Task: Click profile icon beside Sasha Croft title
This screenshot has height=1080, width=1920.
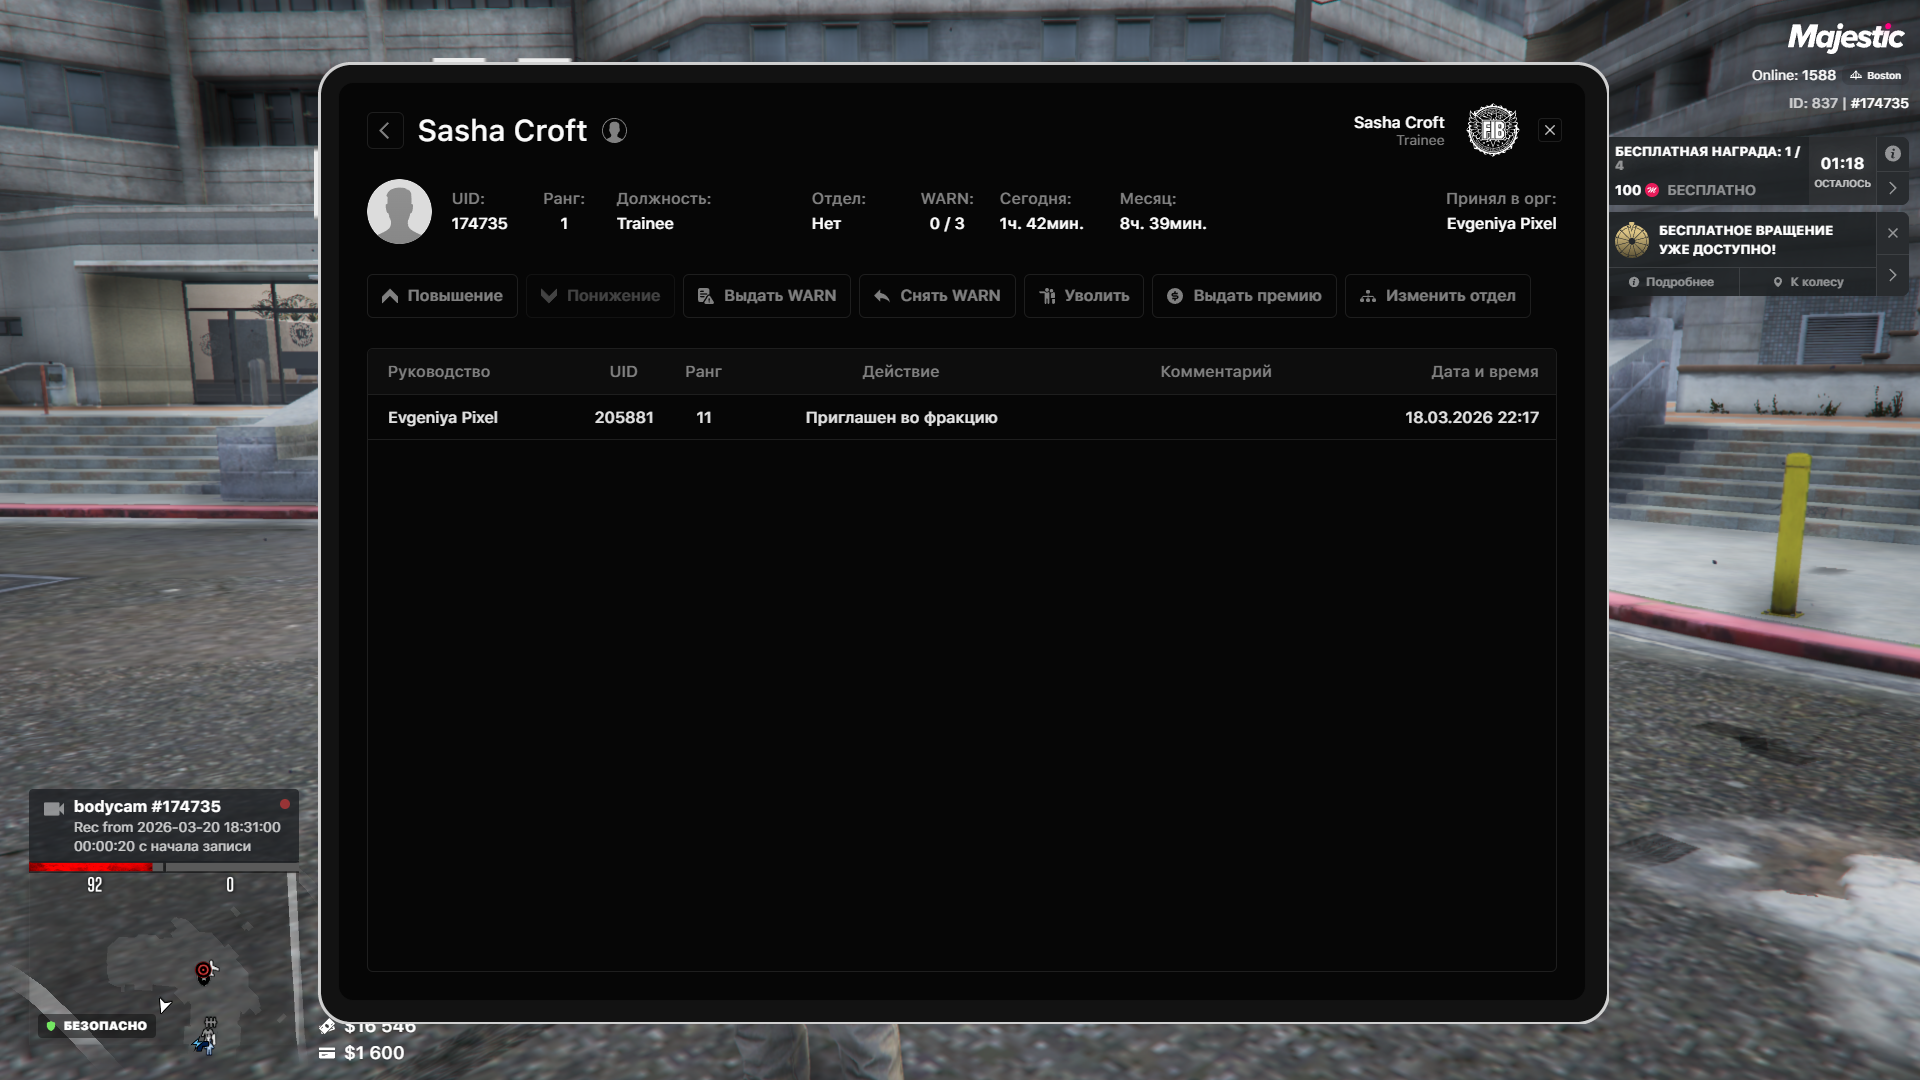Action: coord(614,131)
